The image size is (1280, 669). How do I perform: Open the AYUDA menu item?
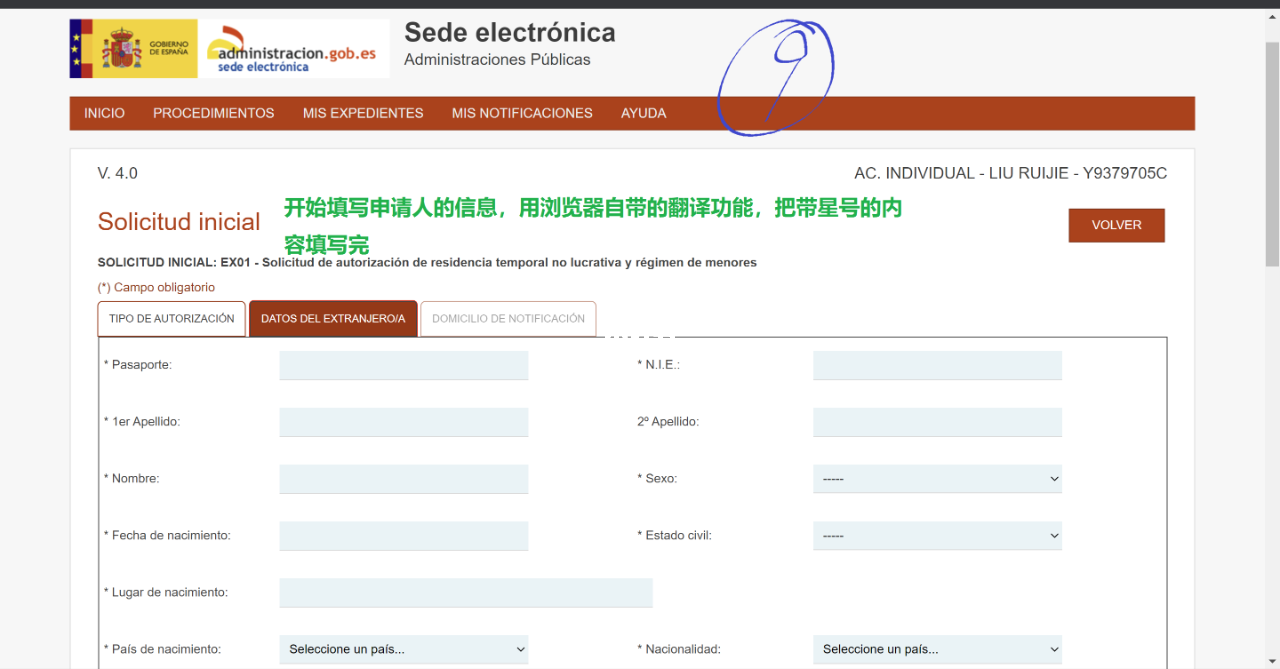(x=643, y=113)
